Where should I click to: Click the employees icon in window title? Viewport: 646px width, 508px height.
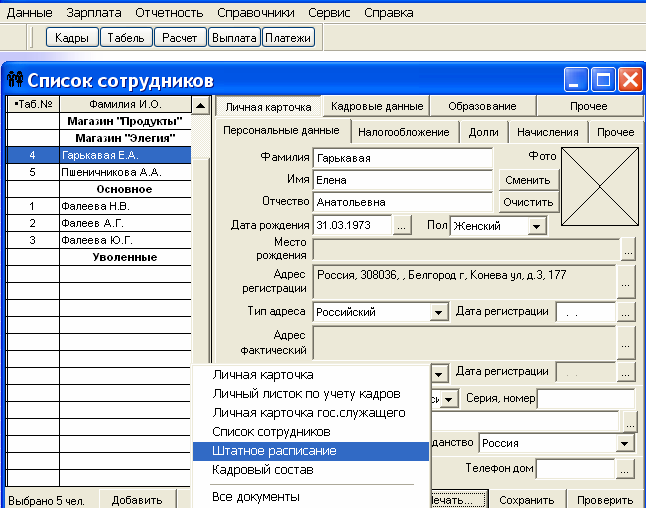click(15, 79)
